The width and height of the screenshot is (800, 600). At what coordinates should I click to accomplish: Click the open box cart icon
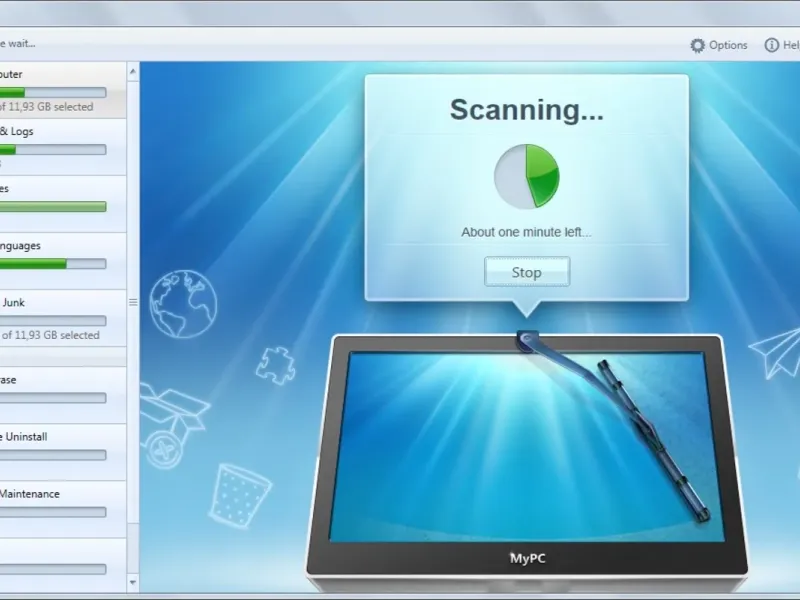point(173,424)
